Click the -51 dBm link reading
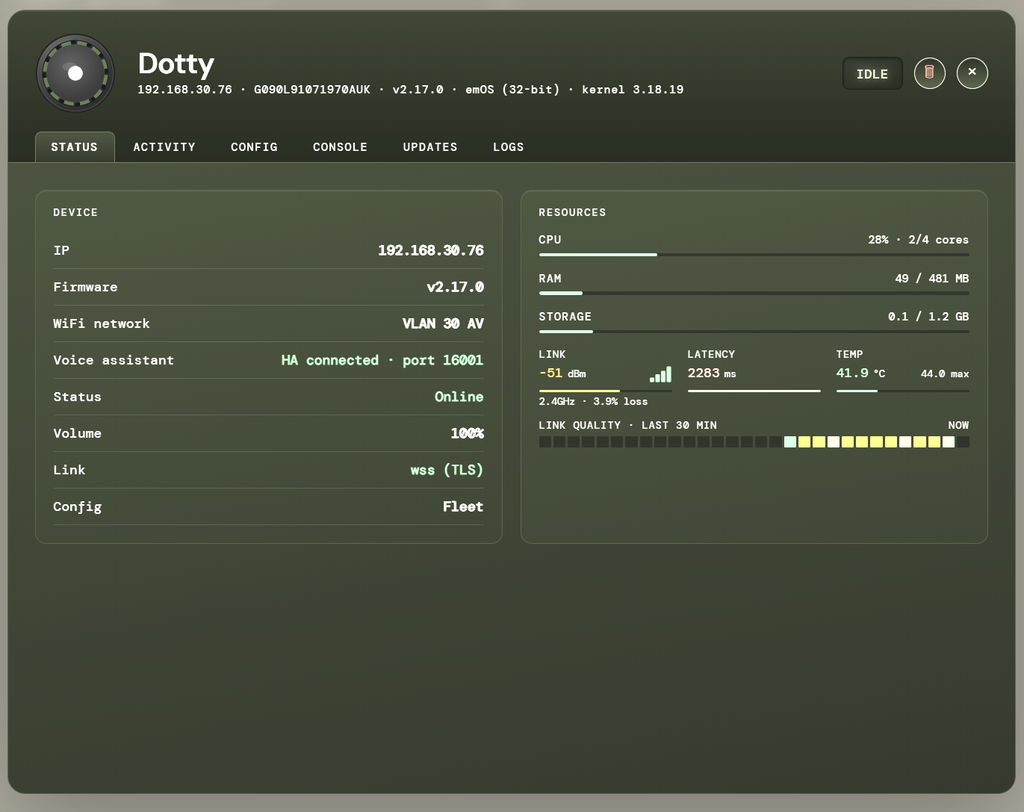 click(562, 373)
